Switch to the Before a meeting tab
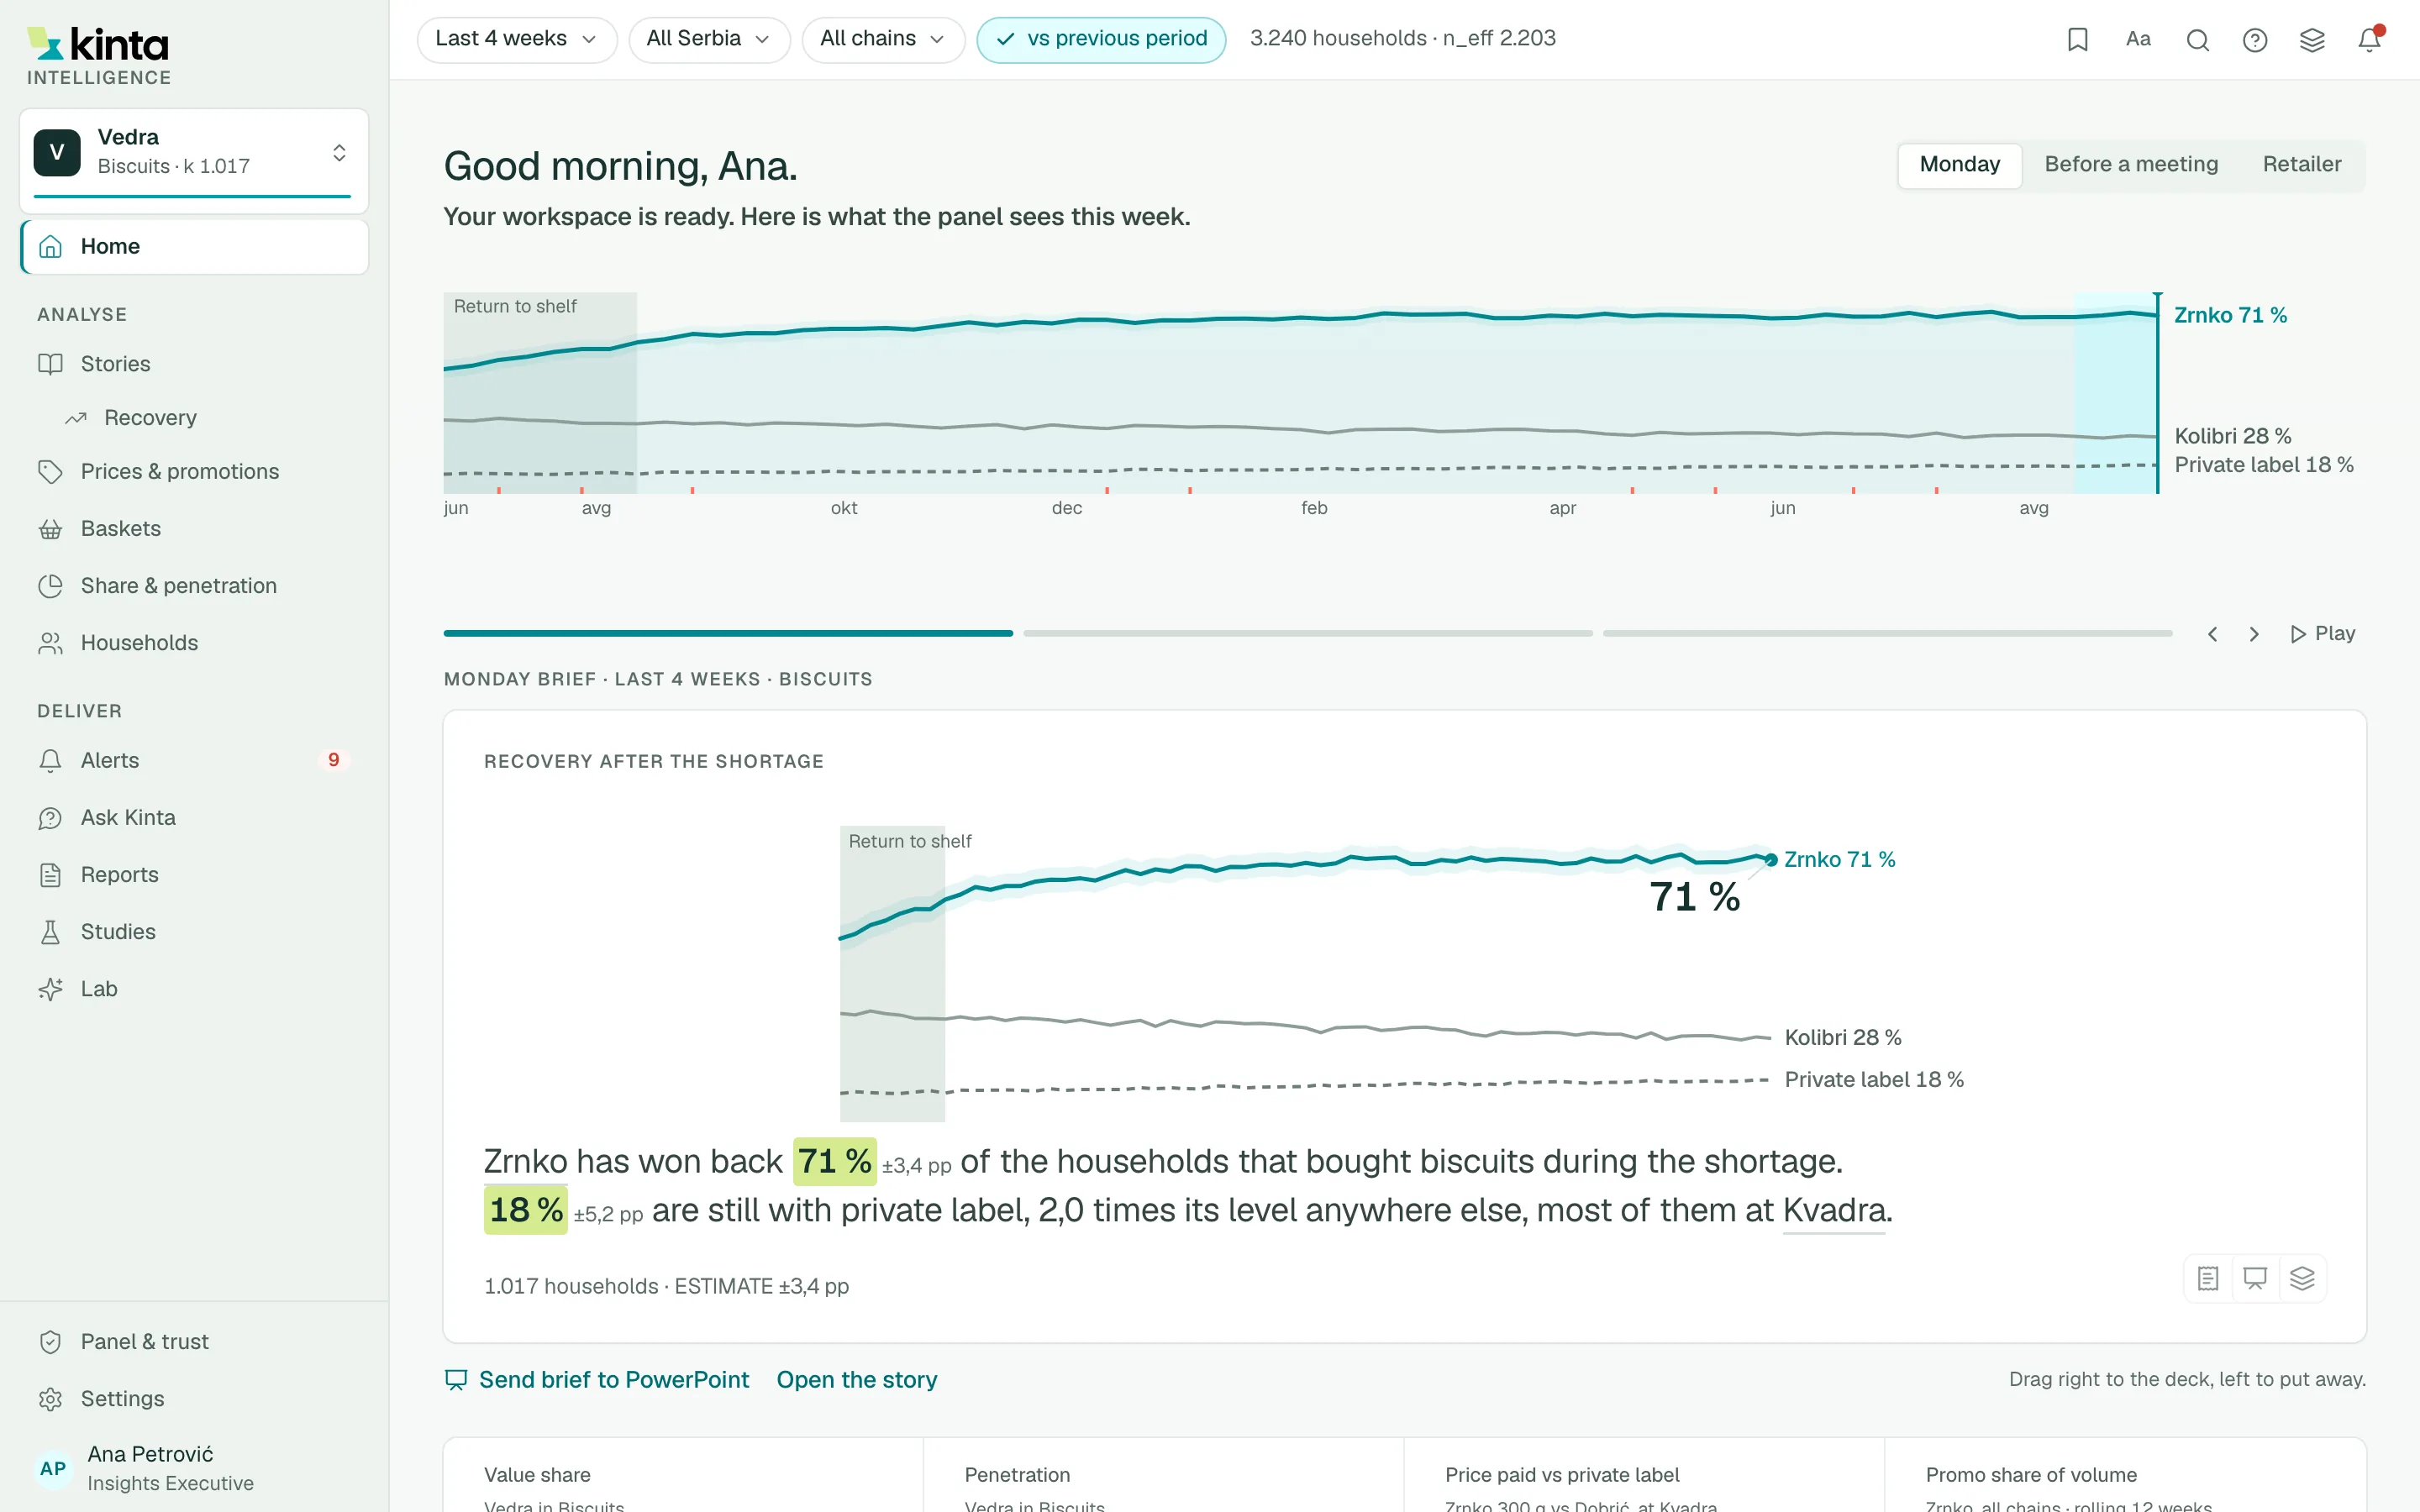This screenshot has width=2420, height=1512. click(2131, 164)
